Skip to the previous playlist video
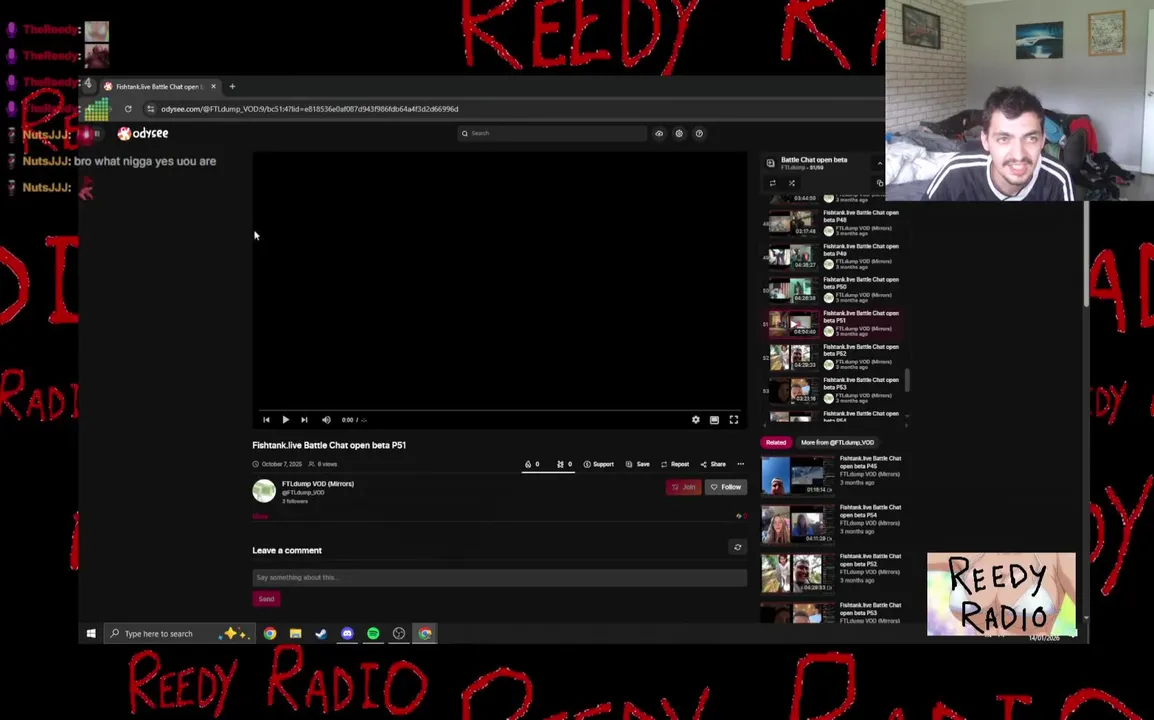The image size is (1154, 720). click(266, 420)
